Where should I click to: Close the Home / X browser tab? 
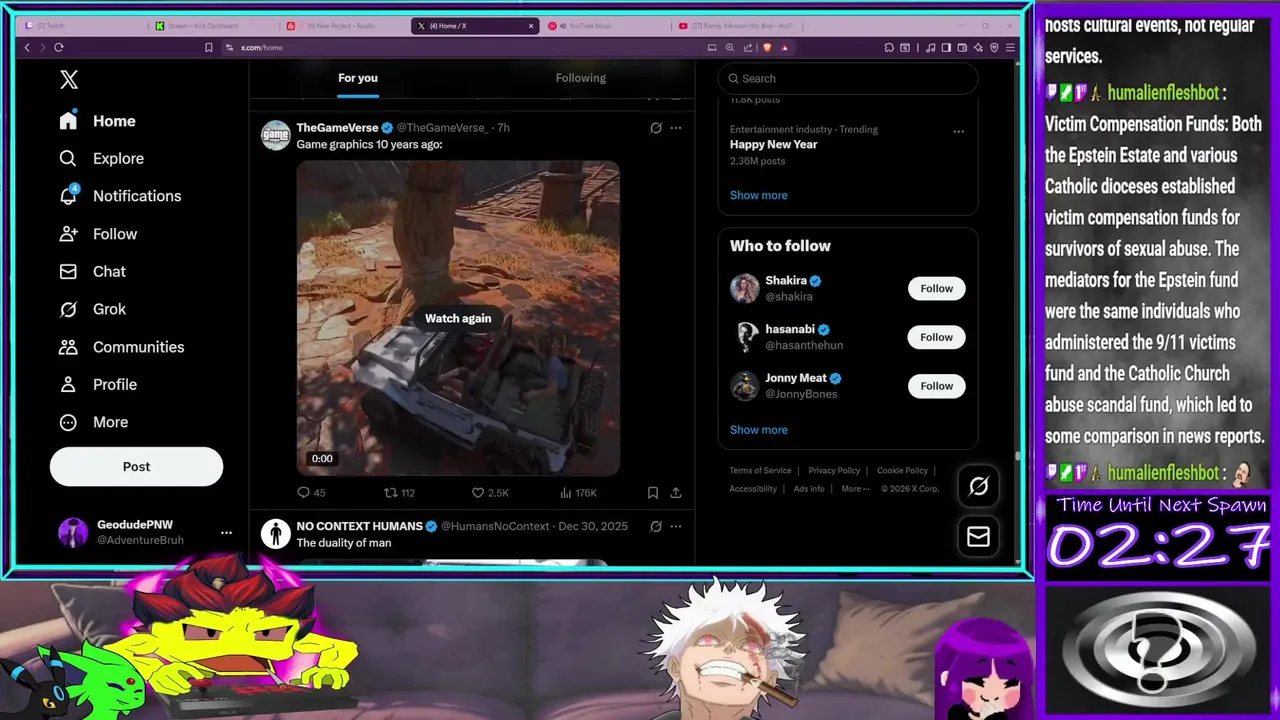[x=529, y=26]
